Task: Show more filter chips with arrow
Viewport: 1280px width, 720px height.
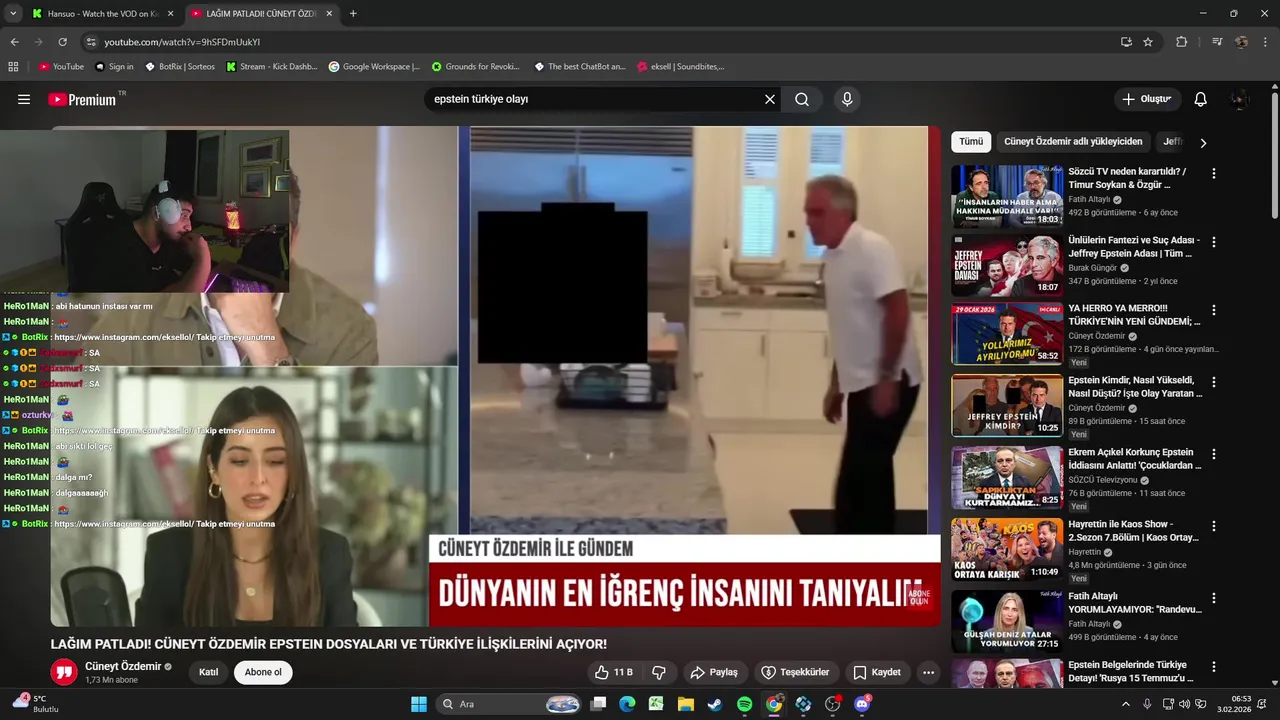Action: click(1203, 142)
